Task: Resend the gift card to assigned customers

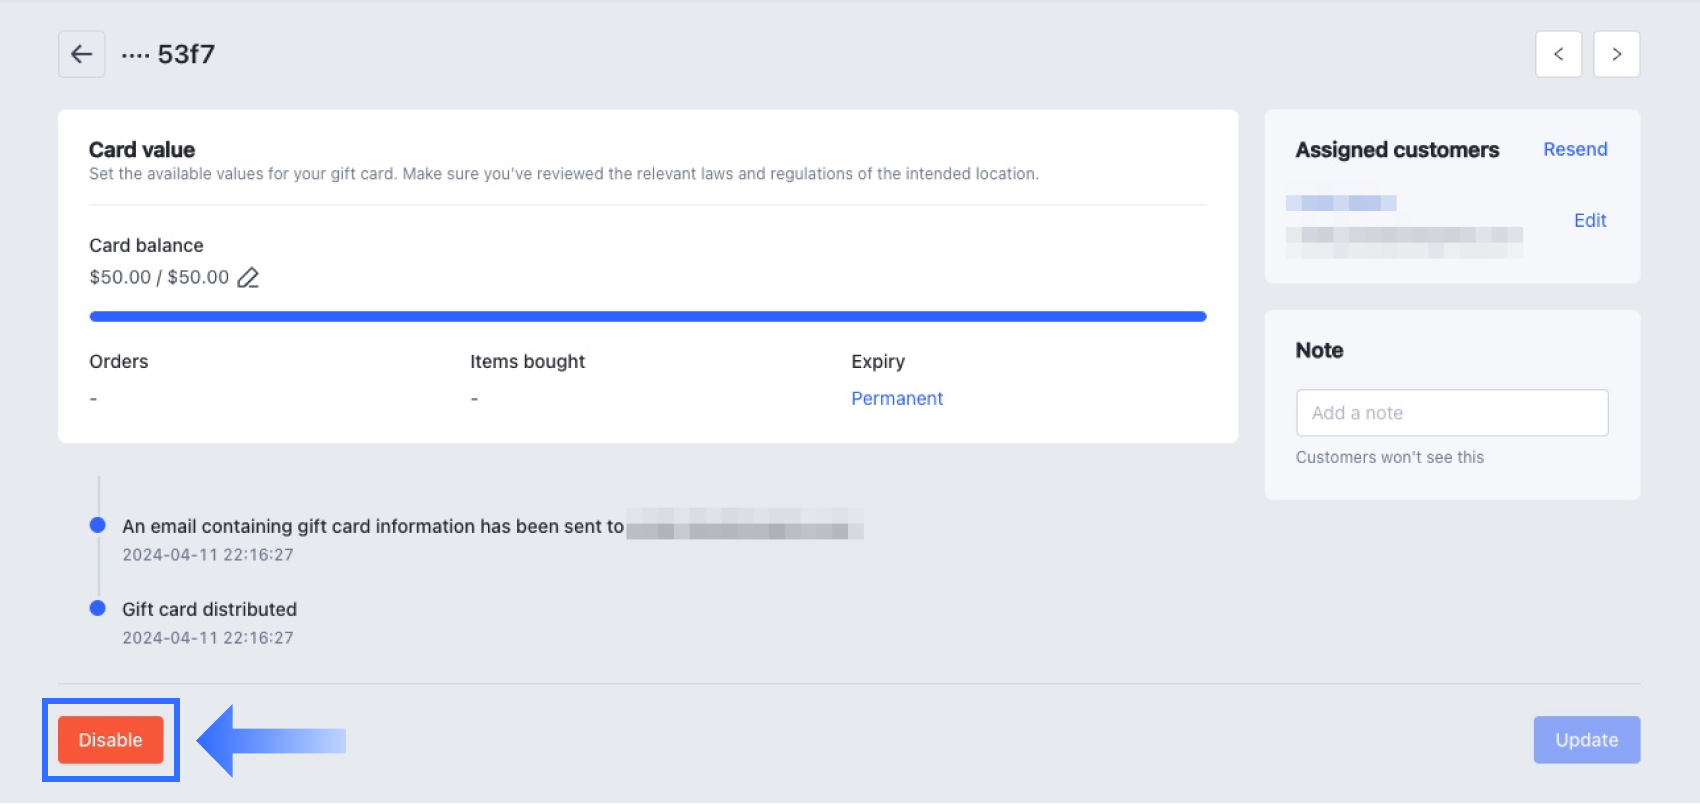Action: [x=1575, y=149]
